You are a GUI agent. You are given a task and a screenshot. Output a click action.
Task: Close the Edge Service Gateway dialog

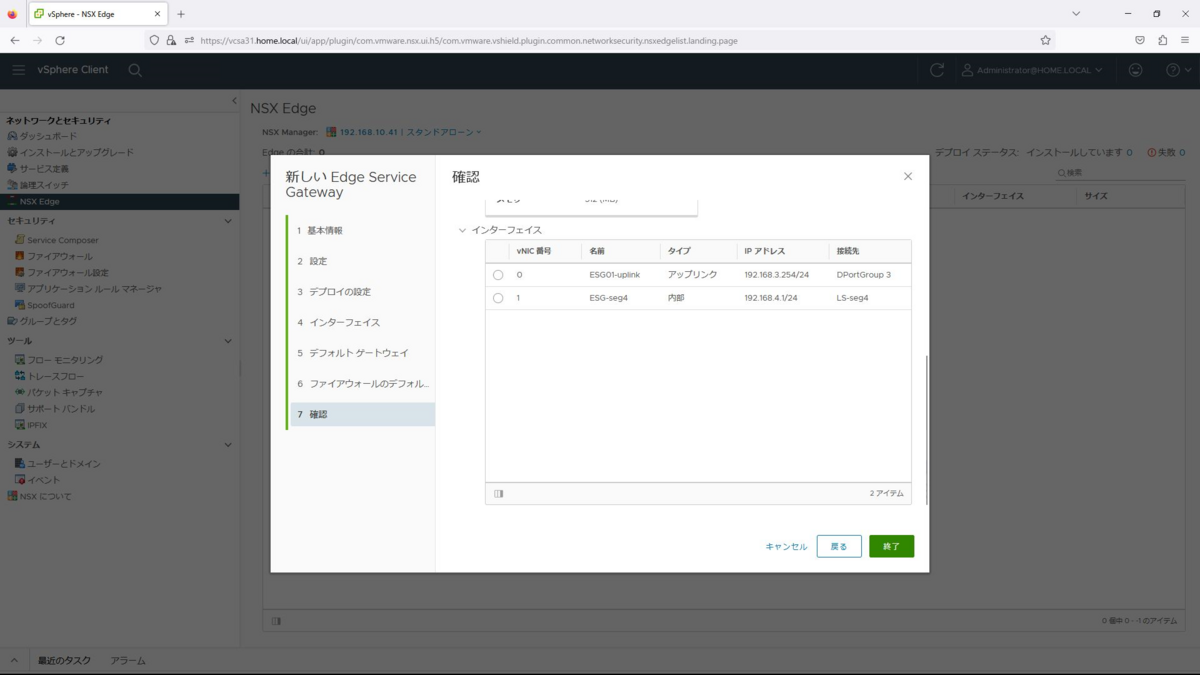click(x=908, y=176)
